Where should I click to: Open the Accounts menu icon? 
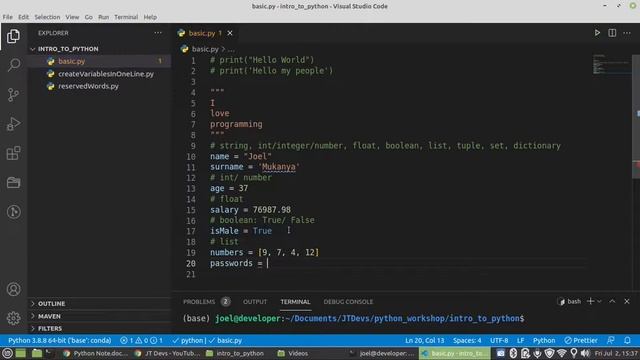(x=13, y=289)
